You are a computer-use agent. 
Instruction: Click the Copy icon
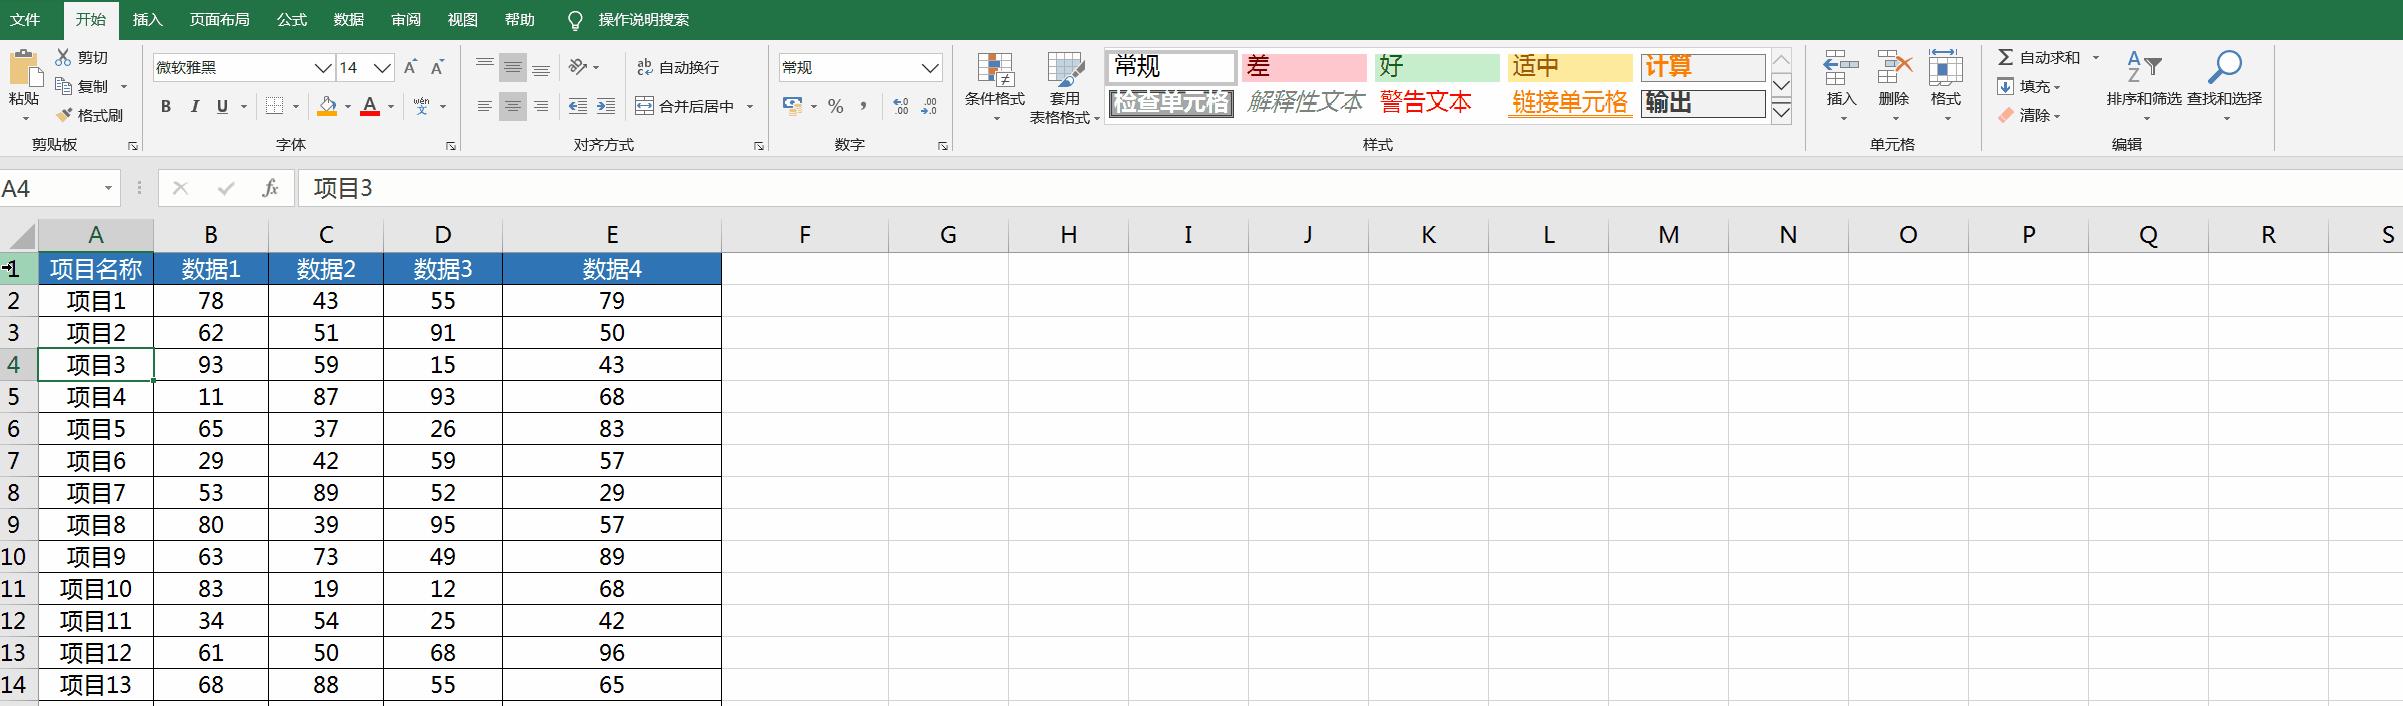tap(64, 86)
